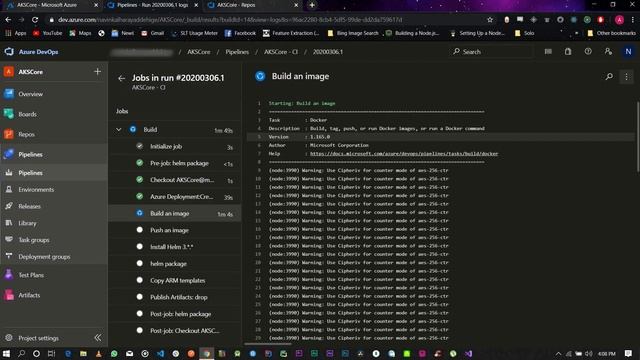Go back using the arrow beside Jobs in run
Viewport: 640px width, 360px height.
pyautogui.click(x=121, y=78)
